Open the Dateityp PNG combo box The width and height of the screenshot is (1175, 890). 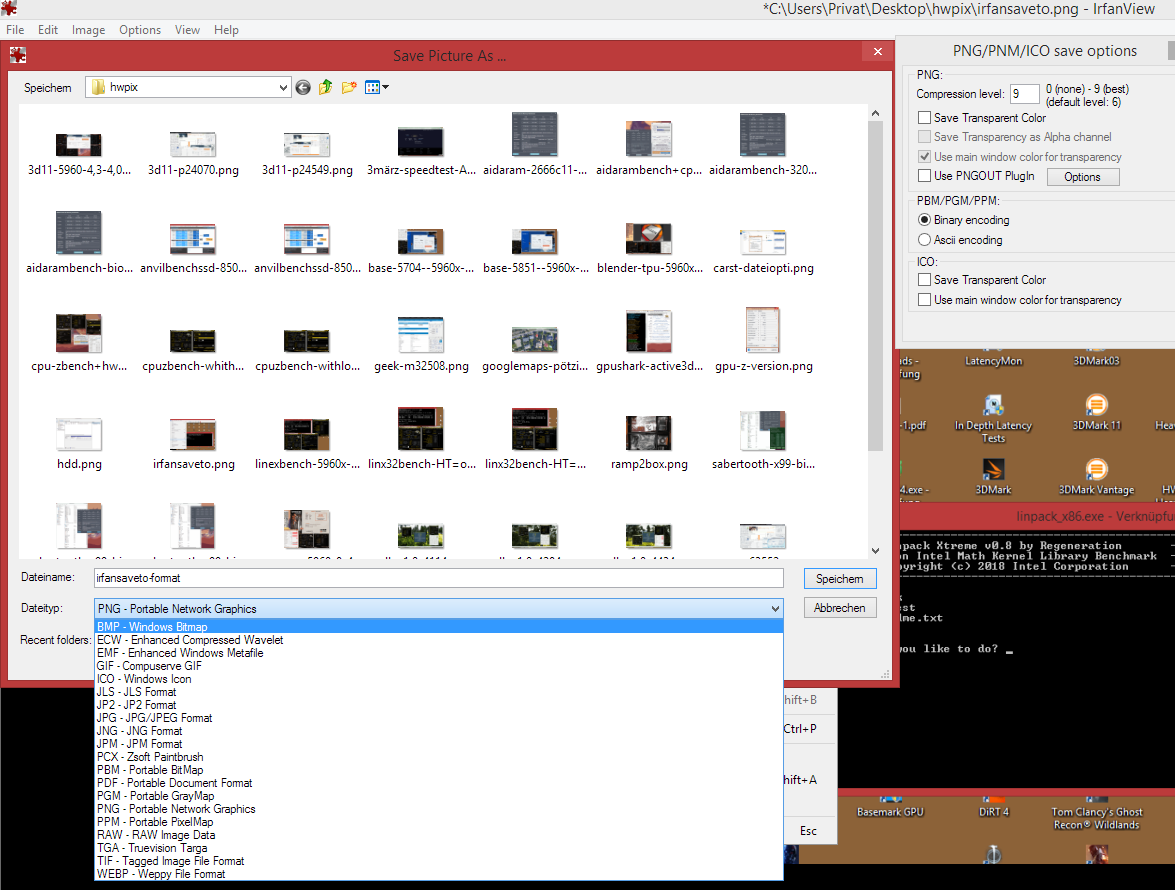[439, 608]
